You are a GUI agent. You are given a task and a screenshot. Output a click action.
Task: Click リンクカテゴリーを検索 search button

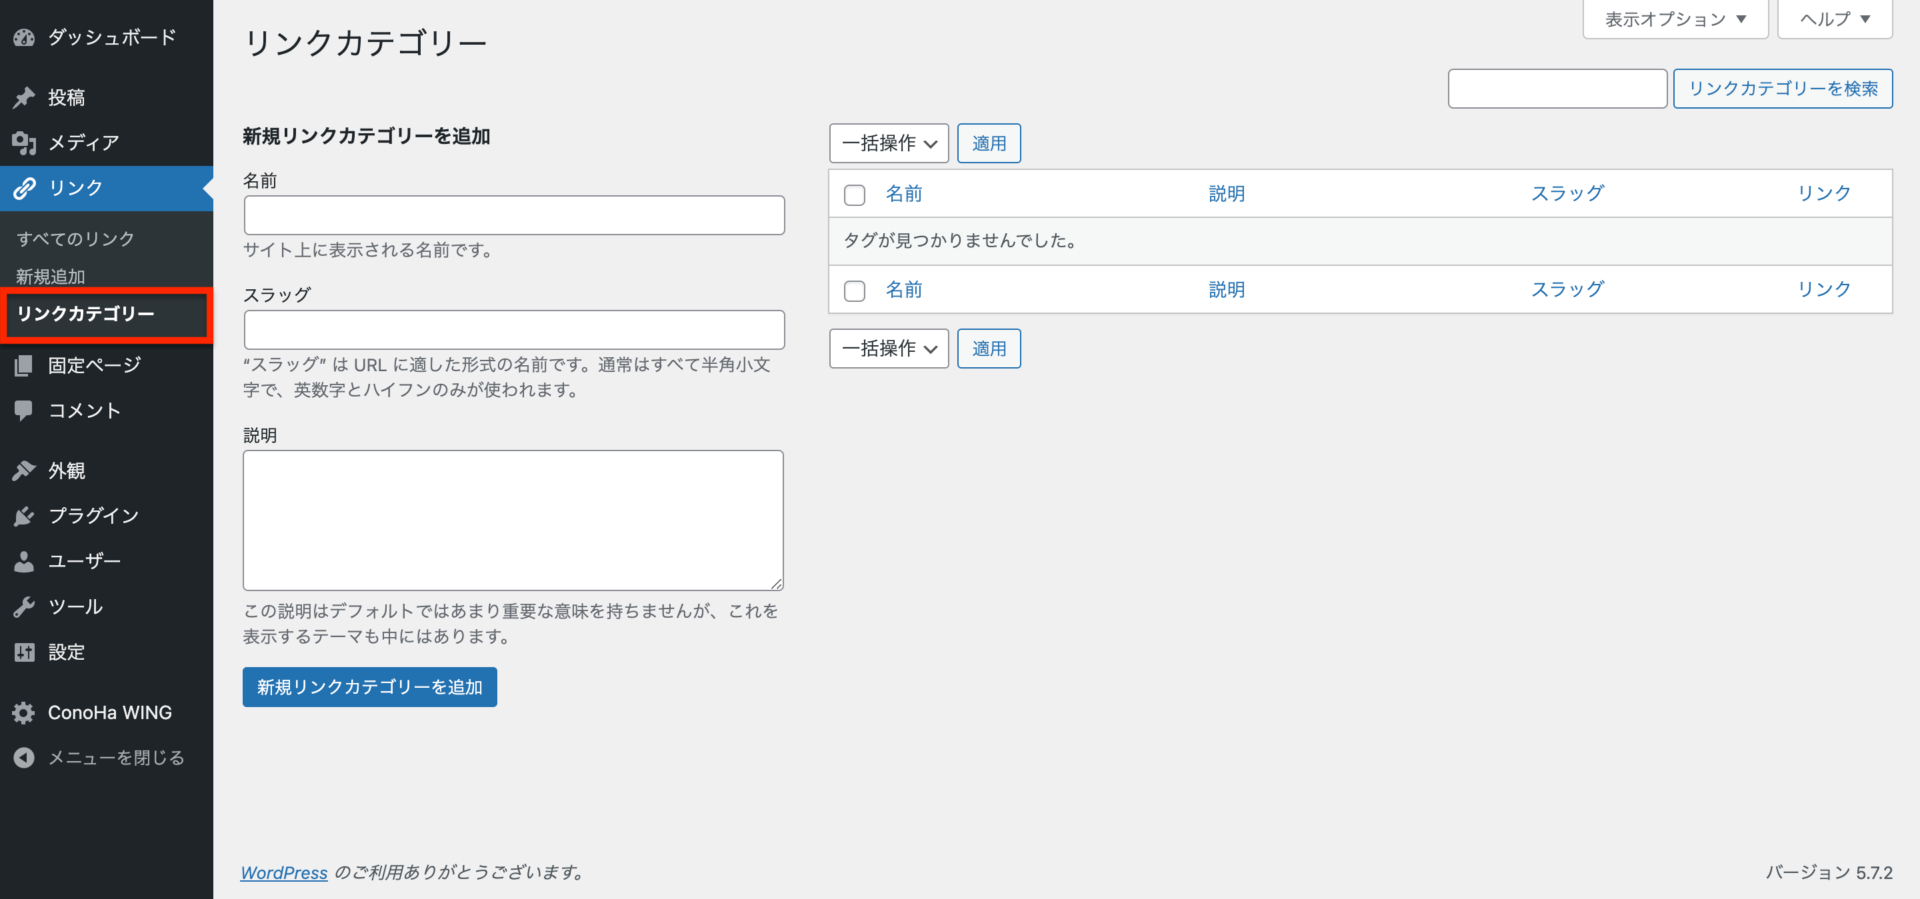(x=1783, y=88)
